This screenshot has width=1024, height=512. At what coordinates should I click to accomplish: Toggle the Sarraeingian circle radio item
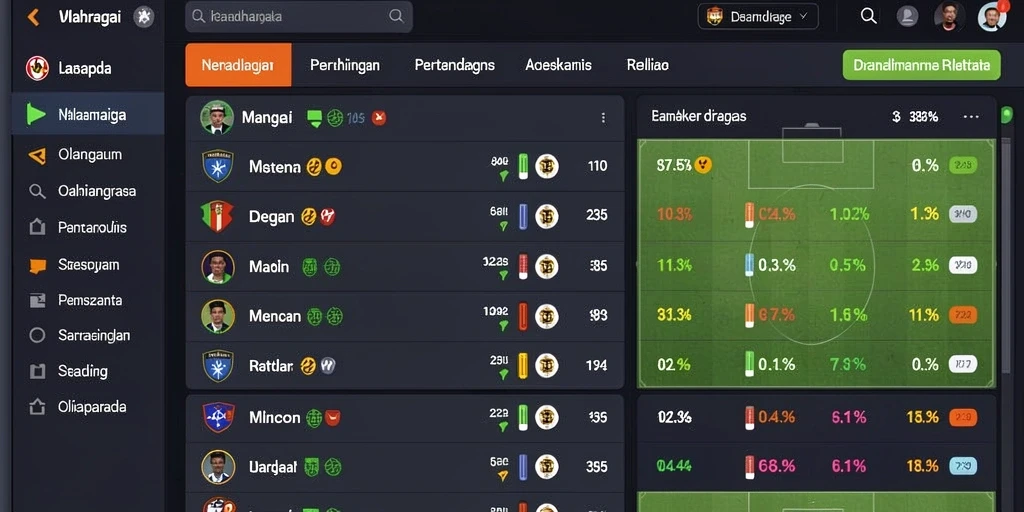pyautogui.click(x=37, y=336)
